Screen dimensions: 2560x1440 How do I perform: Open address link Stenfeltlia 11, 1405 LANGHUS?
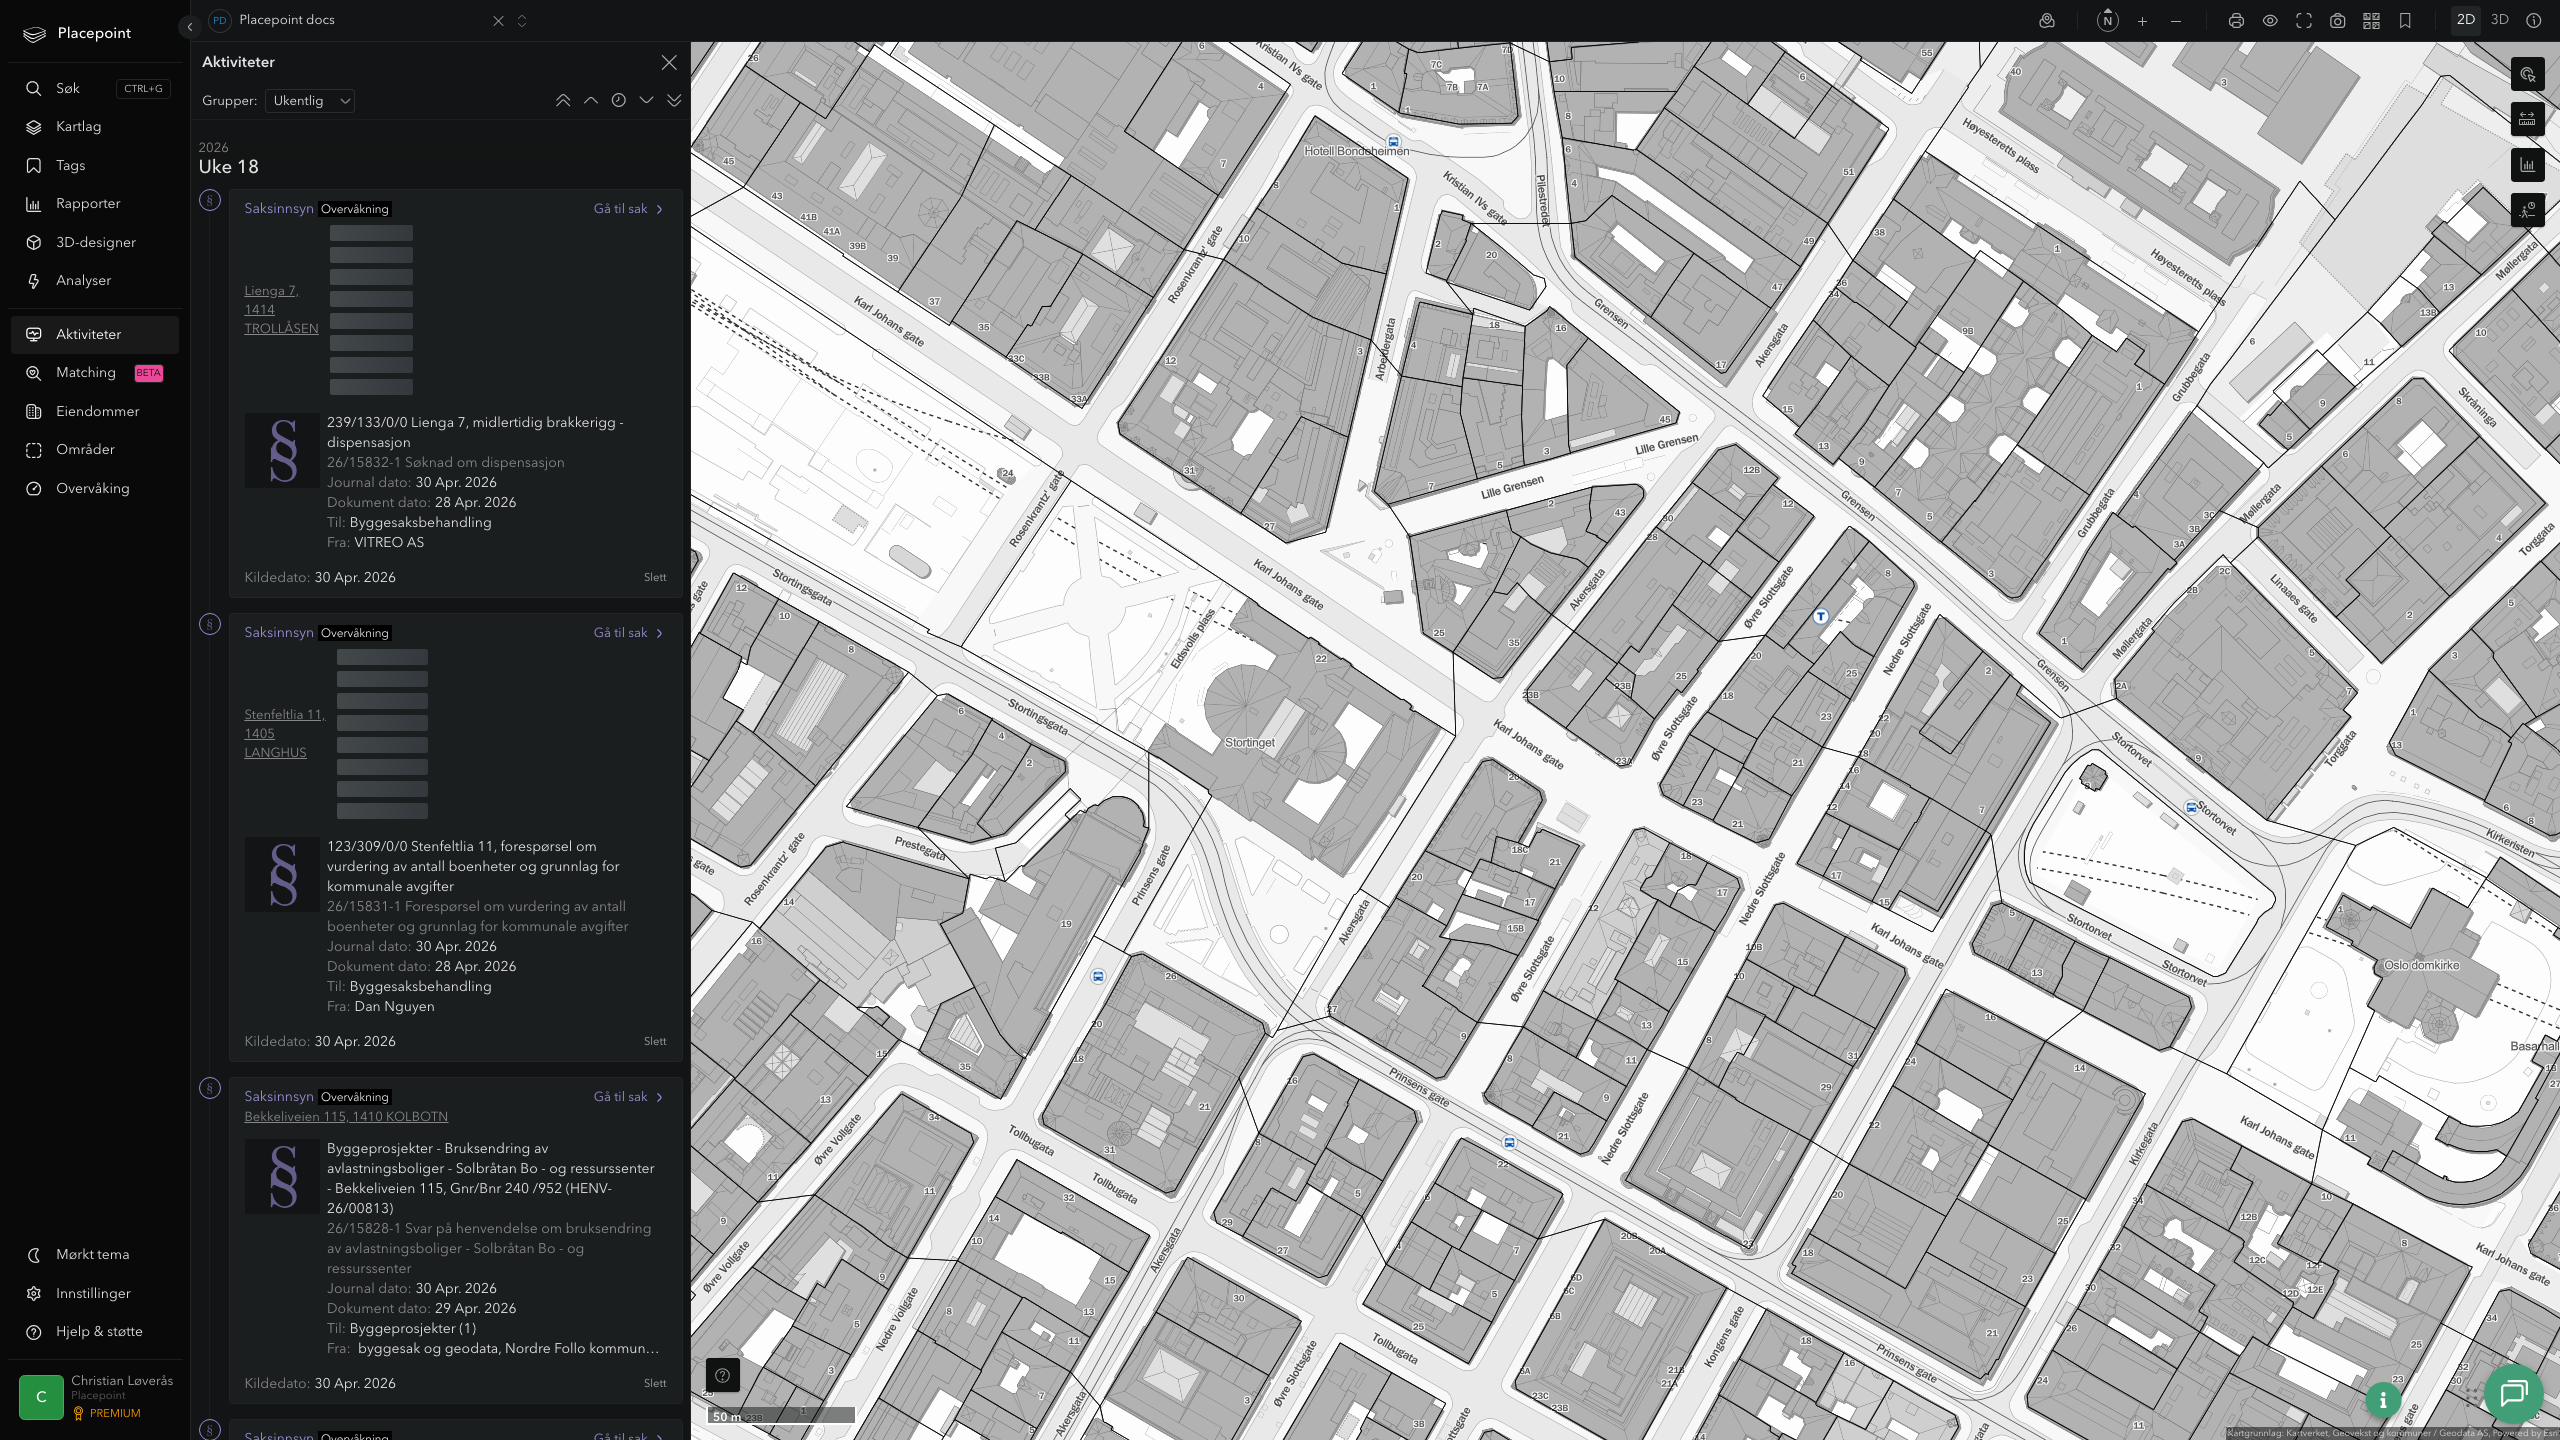[x=285, y=734]
